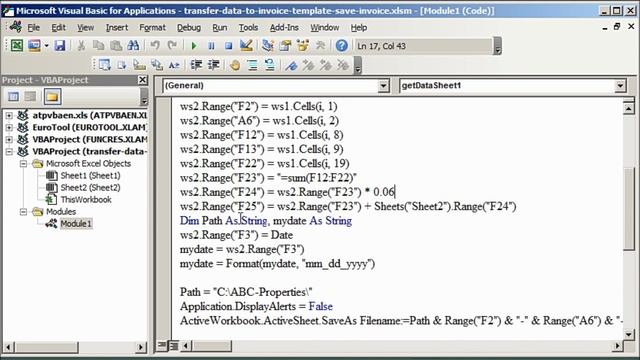Click the Indent icon
640x360 pixels.
click(x=196, y=65)
